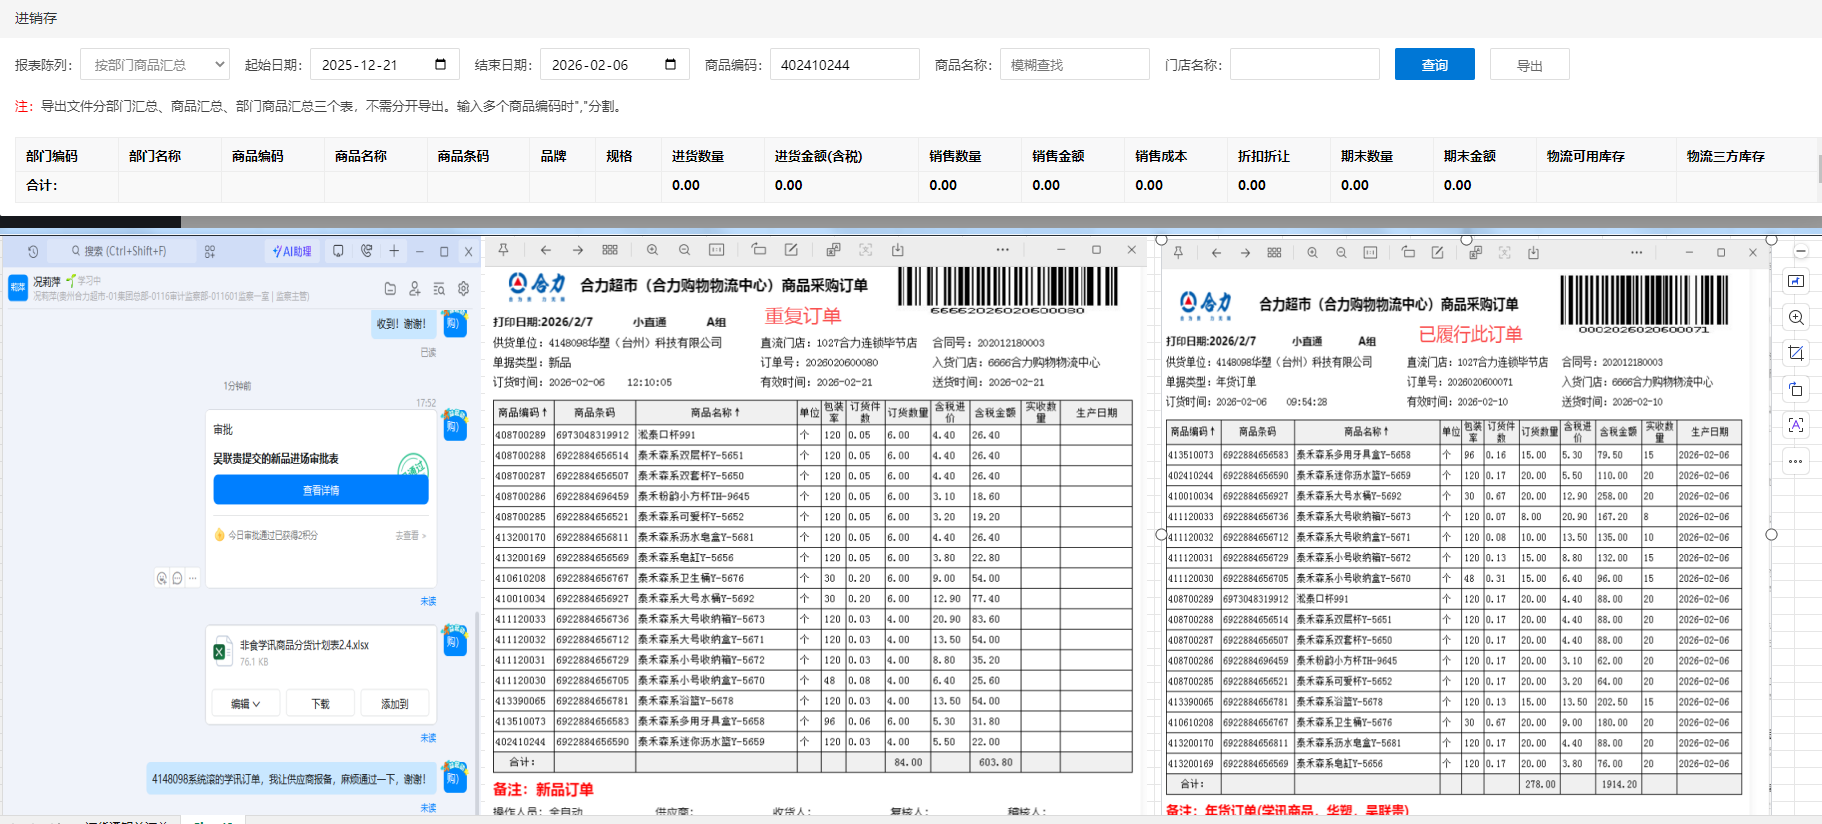Click 下载 to download the xlsx file
This screenshot has height=824, width=1822.
coord(320,704)
